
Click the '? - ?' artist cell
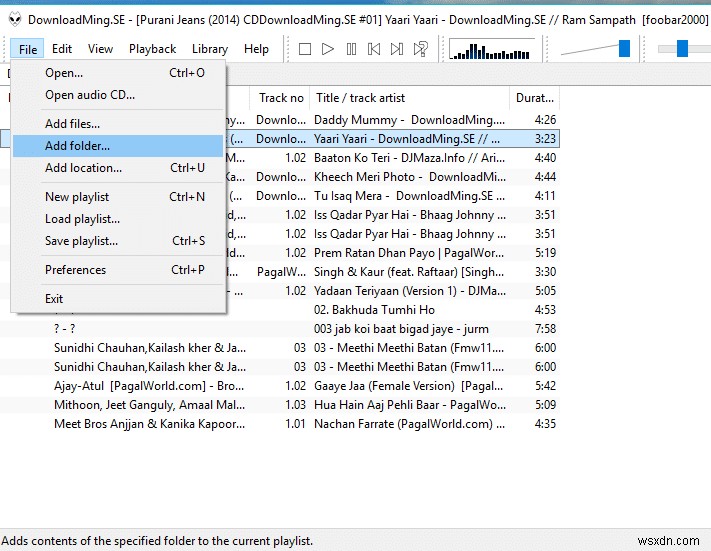(x=64, y=329)
